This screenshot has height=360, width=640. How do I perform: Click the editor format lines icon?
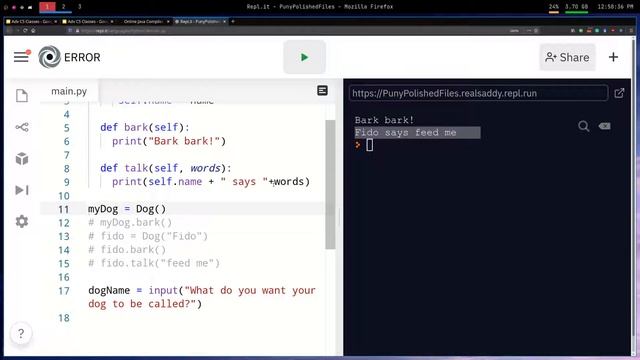[322, 90]
